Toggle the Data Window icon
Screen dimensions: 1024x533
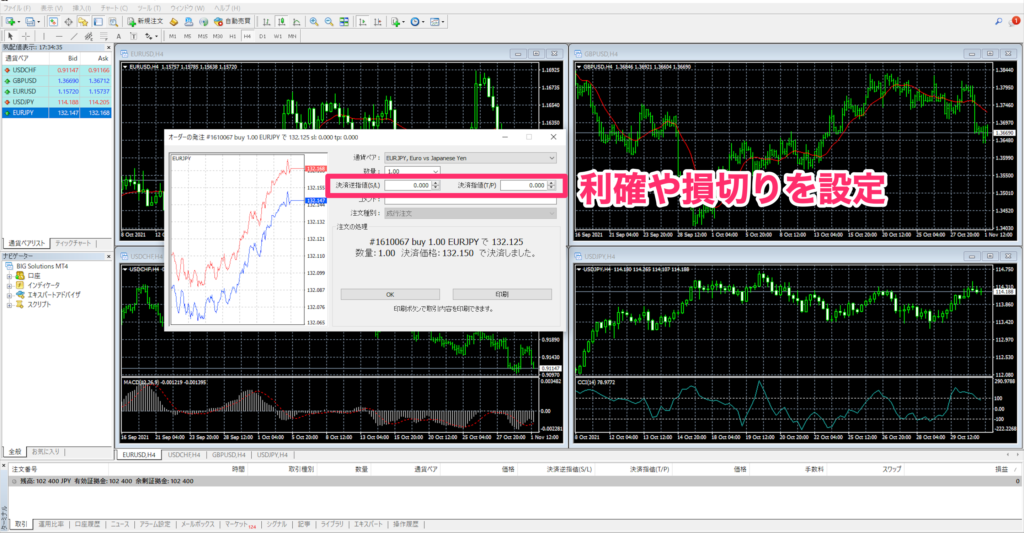(68, 22)
